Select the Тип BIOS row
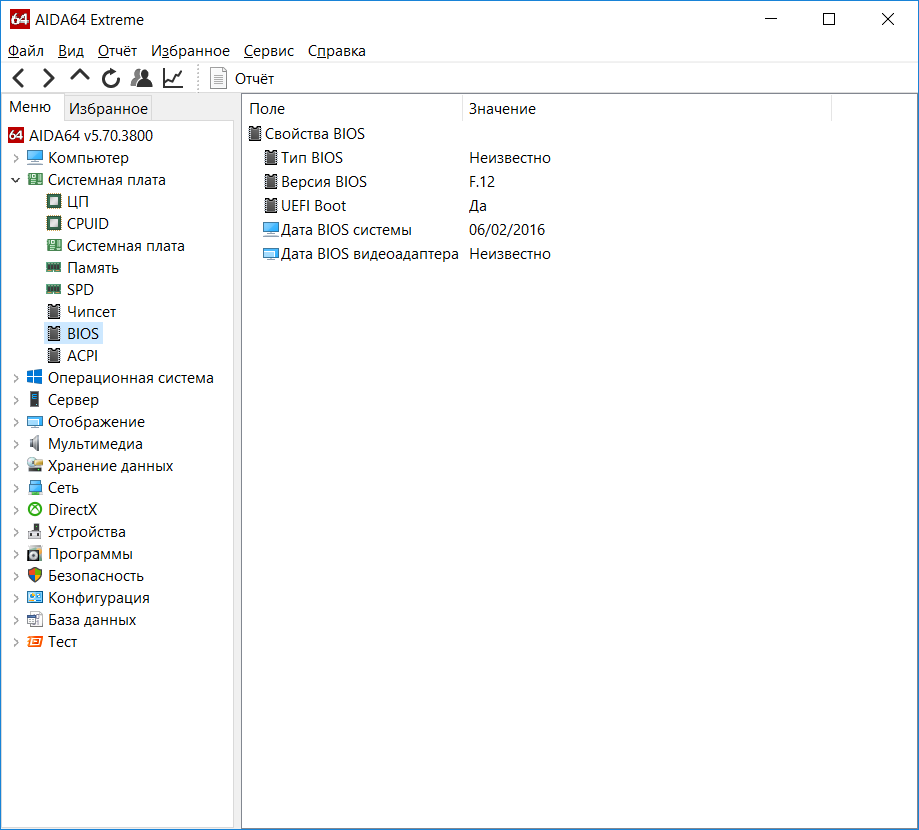919x830 pixels. [311, 158]
